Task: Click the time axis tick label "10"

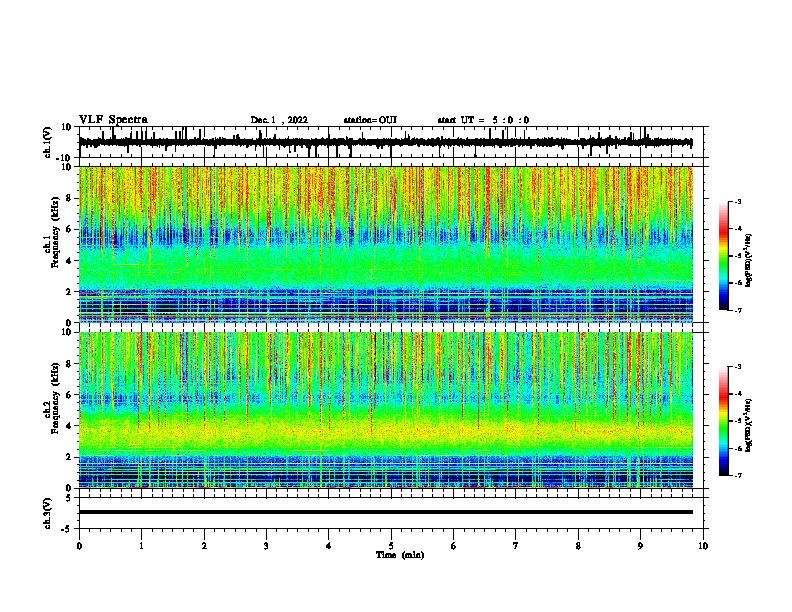Action: 703,546
